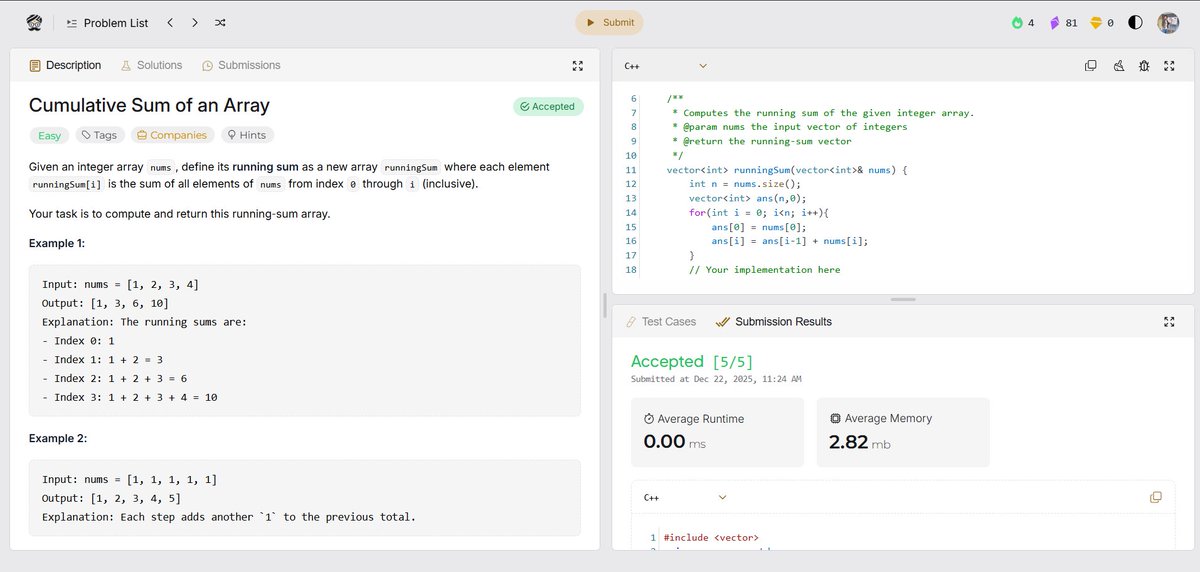The height and width of the screenshot is (572, 1200).
Task: Switch to the Submissions tab
Action: click(x=241, y=65)
